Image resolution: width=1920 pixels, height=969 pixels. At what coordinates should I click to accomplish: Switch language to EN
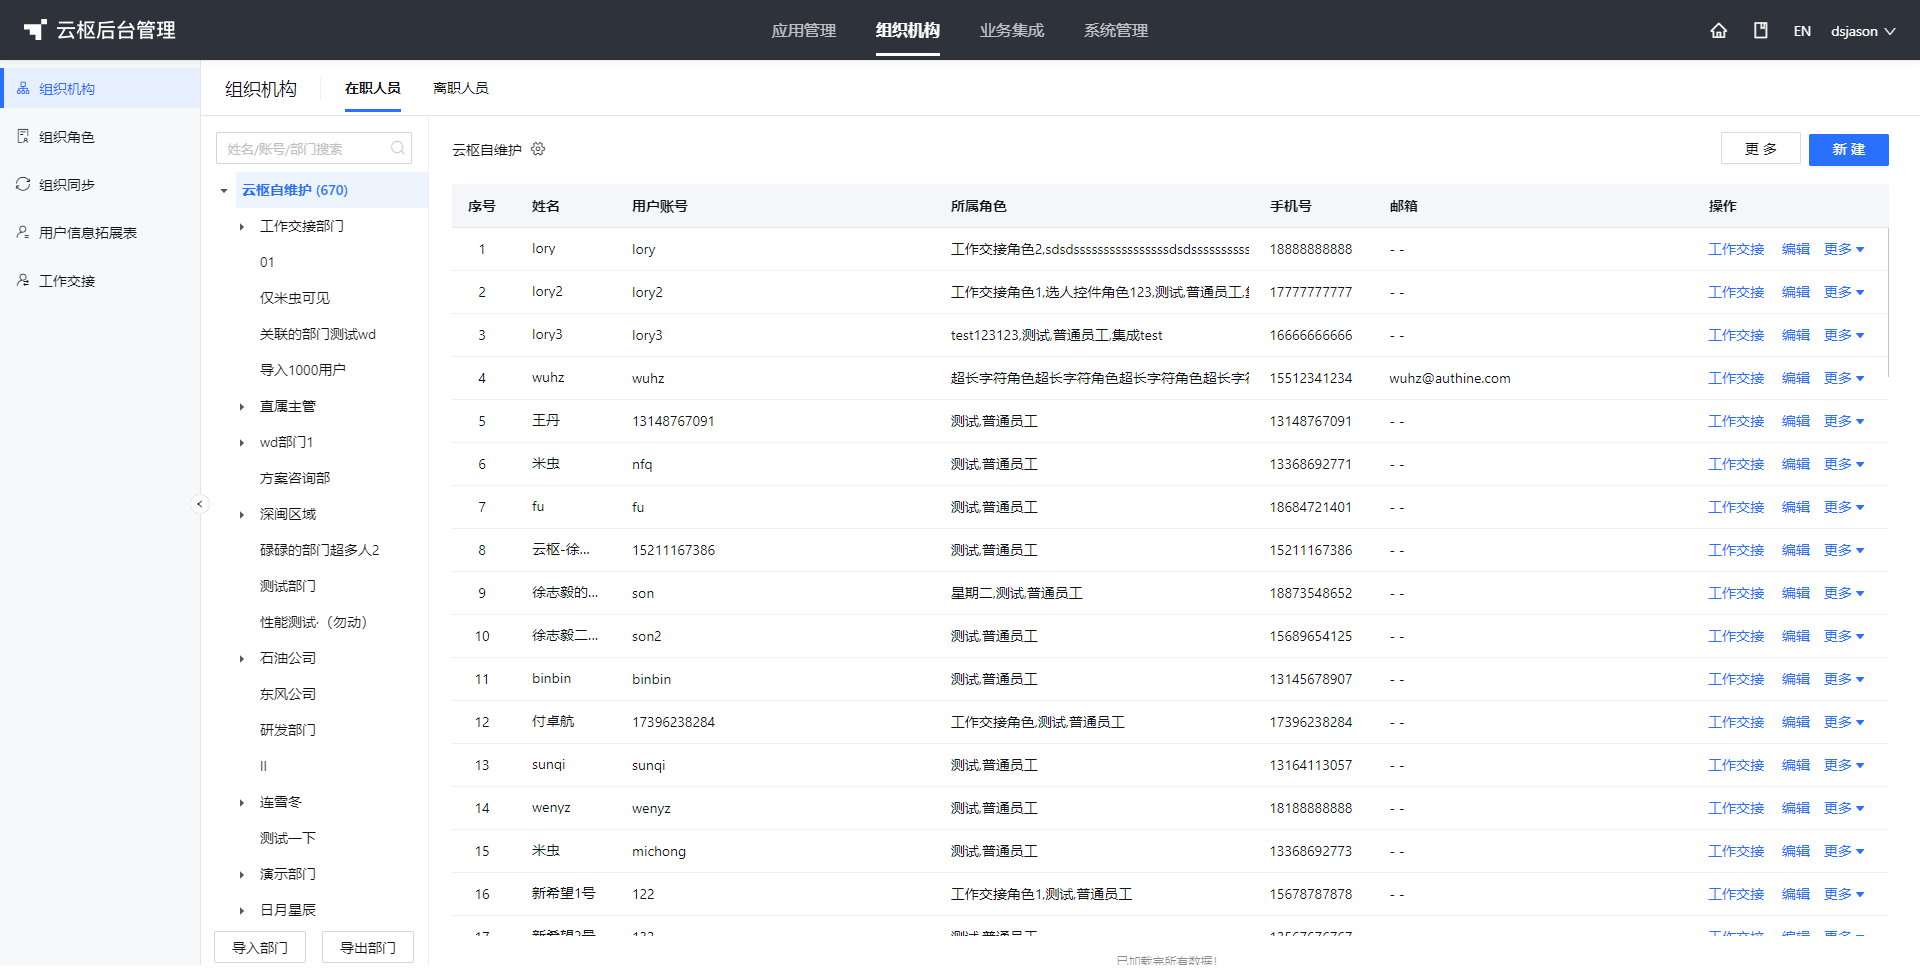[x=1802, y=31]
